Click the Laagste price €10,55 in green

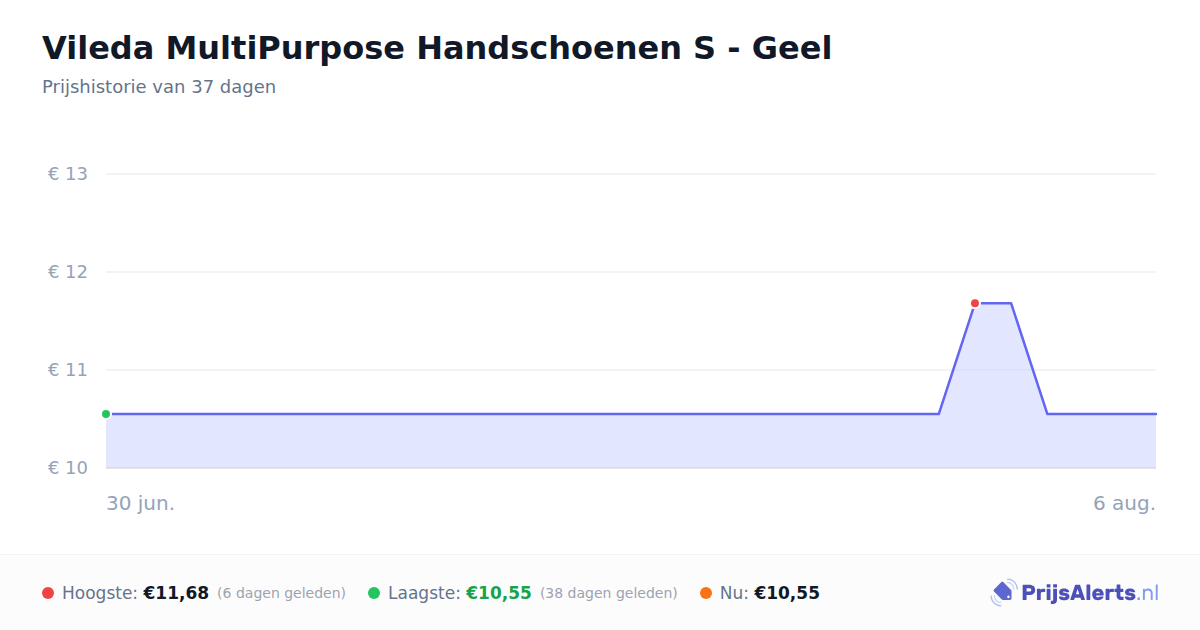pos(499,593)
